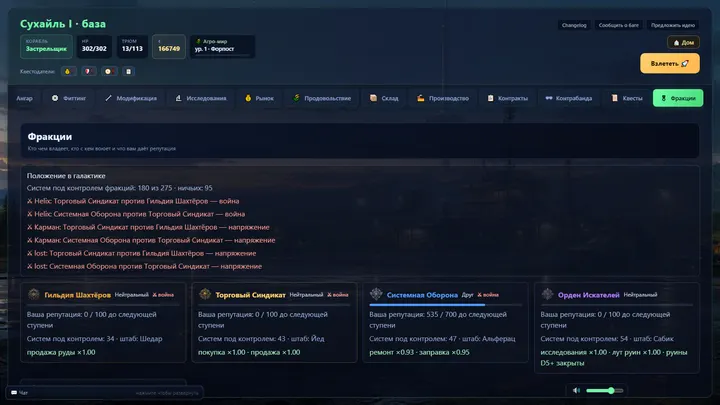720x405 pixels.
Task: Click the Систем под контролем фракций: 180 из 275 line
Action: tap(119, 188)
